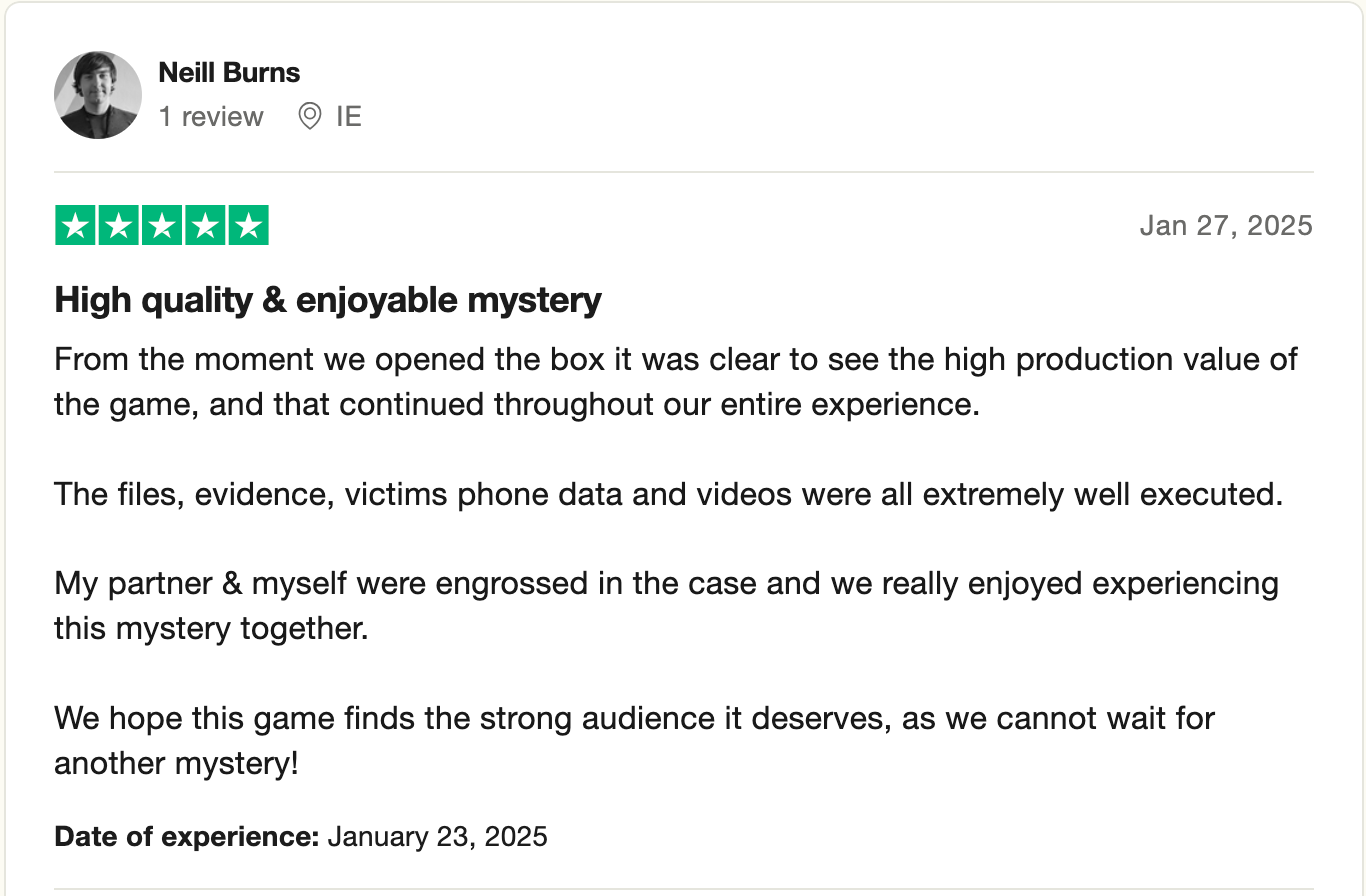Click the January 23, 2025 experience date

(x=437, y=836)
